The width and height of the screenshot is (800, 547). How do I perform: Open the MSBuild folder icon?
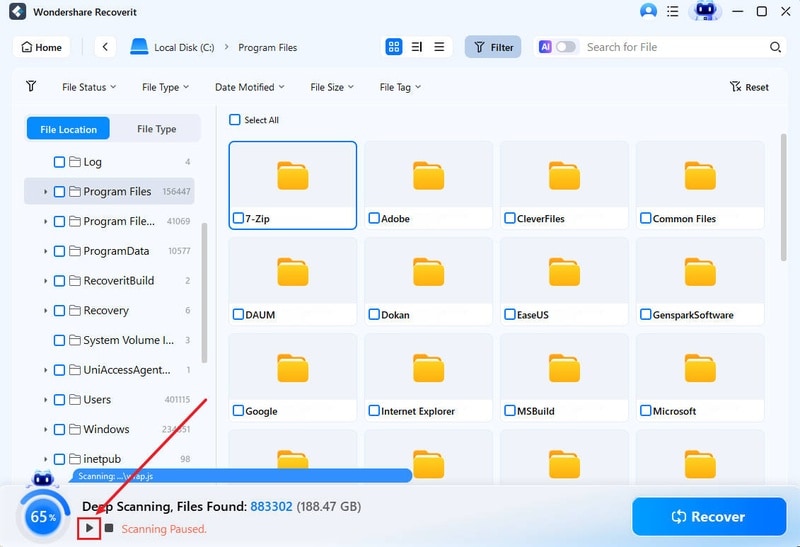coord(564,368)
